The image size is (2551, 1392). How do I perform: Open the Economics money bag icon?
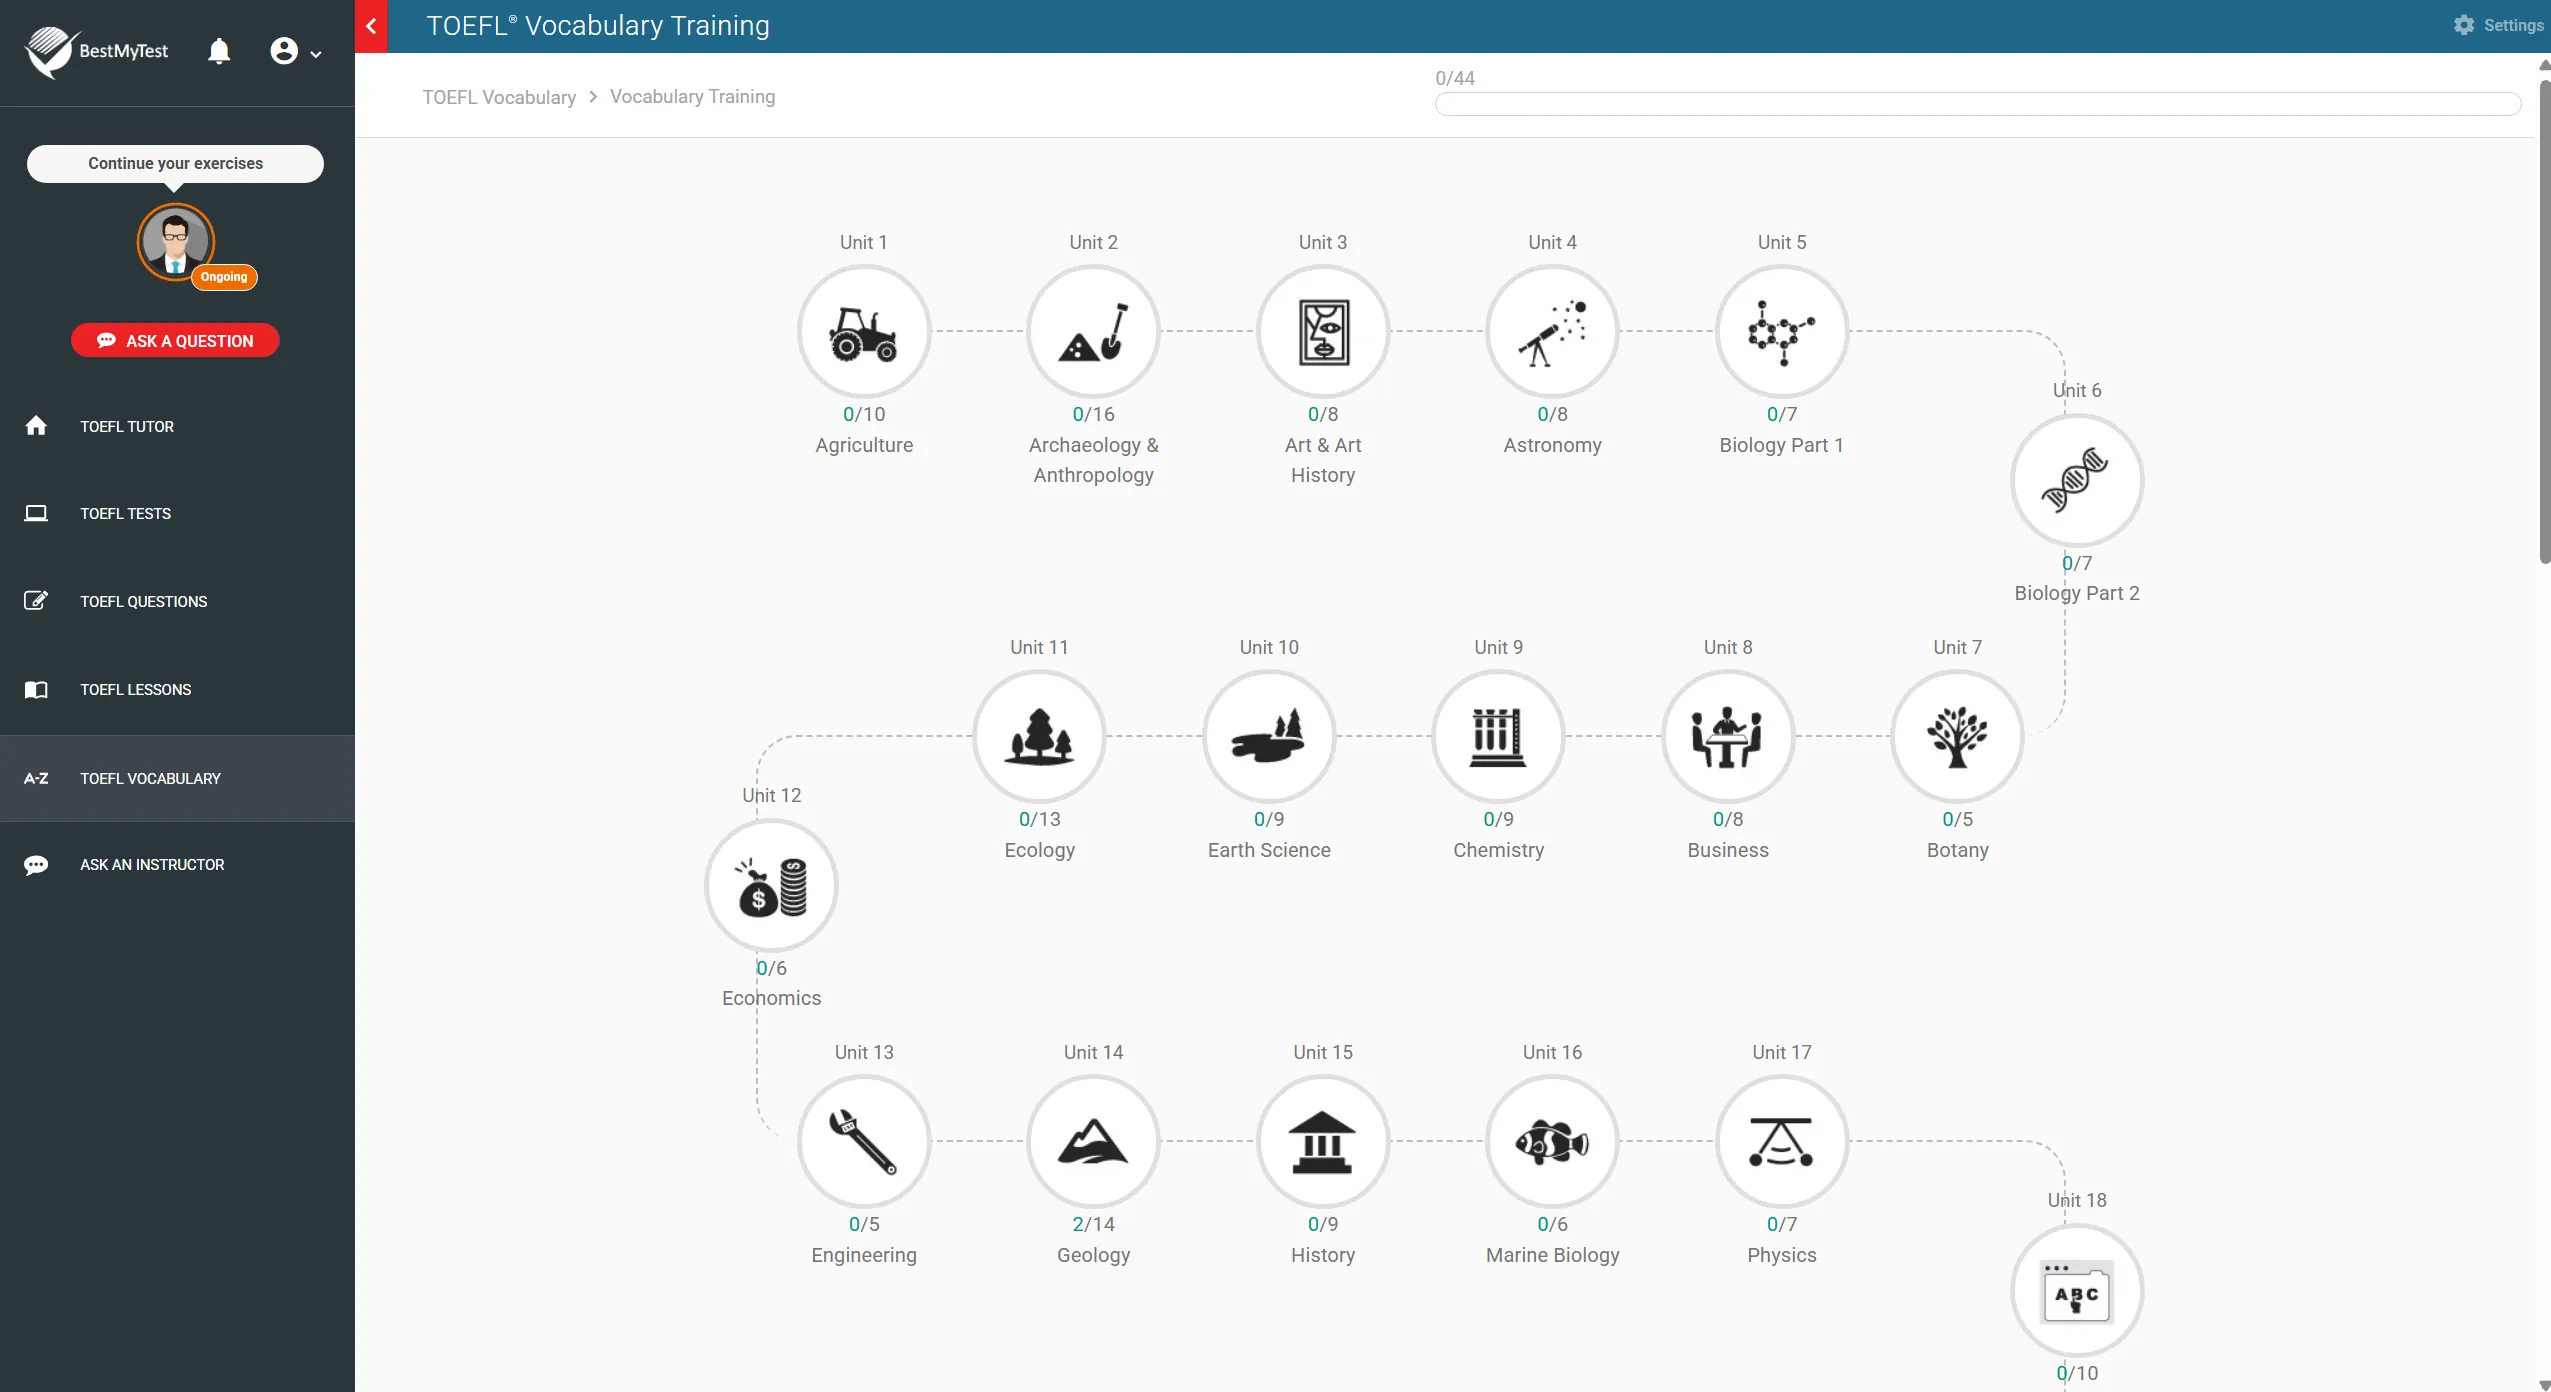771,885
